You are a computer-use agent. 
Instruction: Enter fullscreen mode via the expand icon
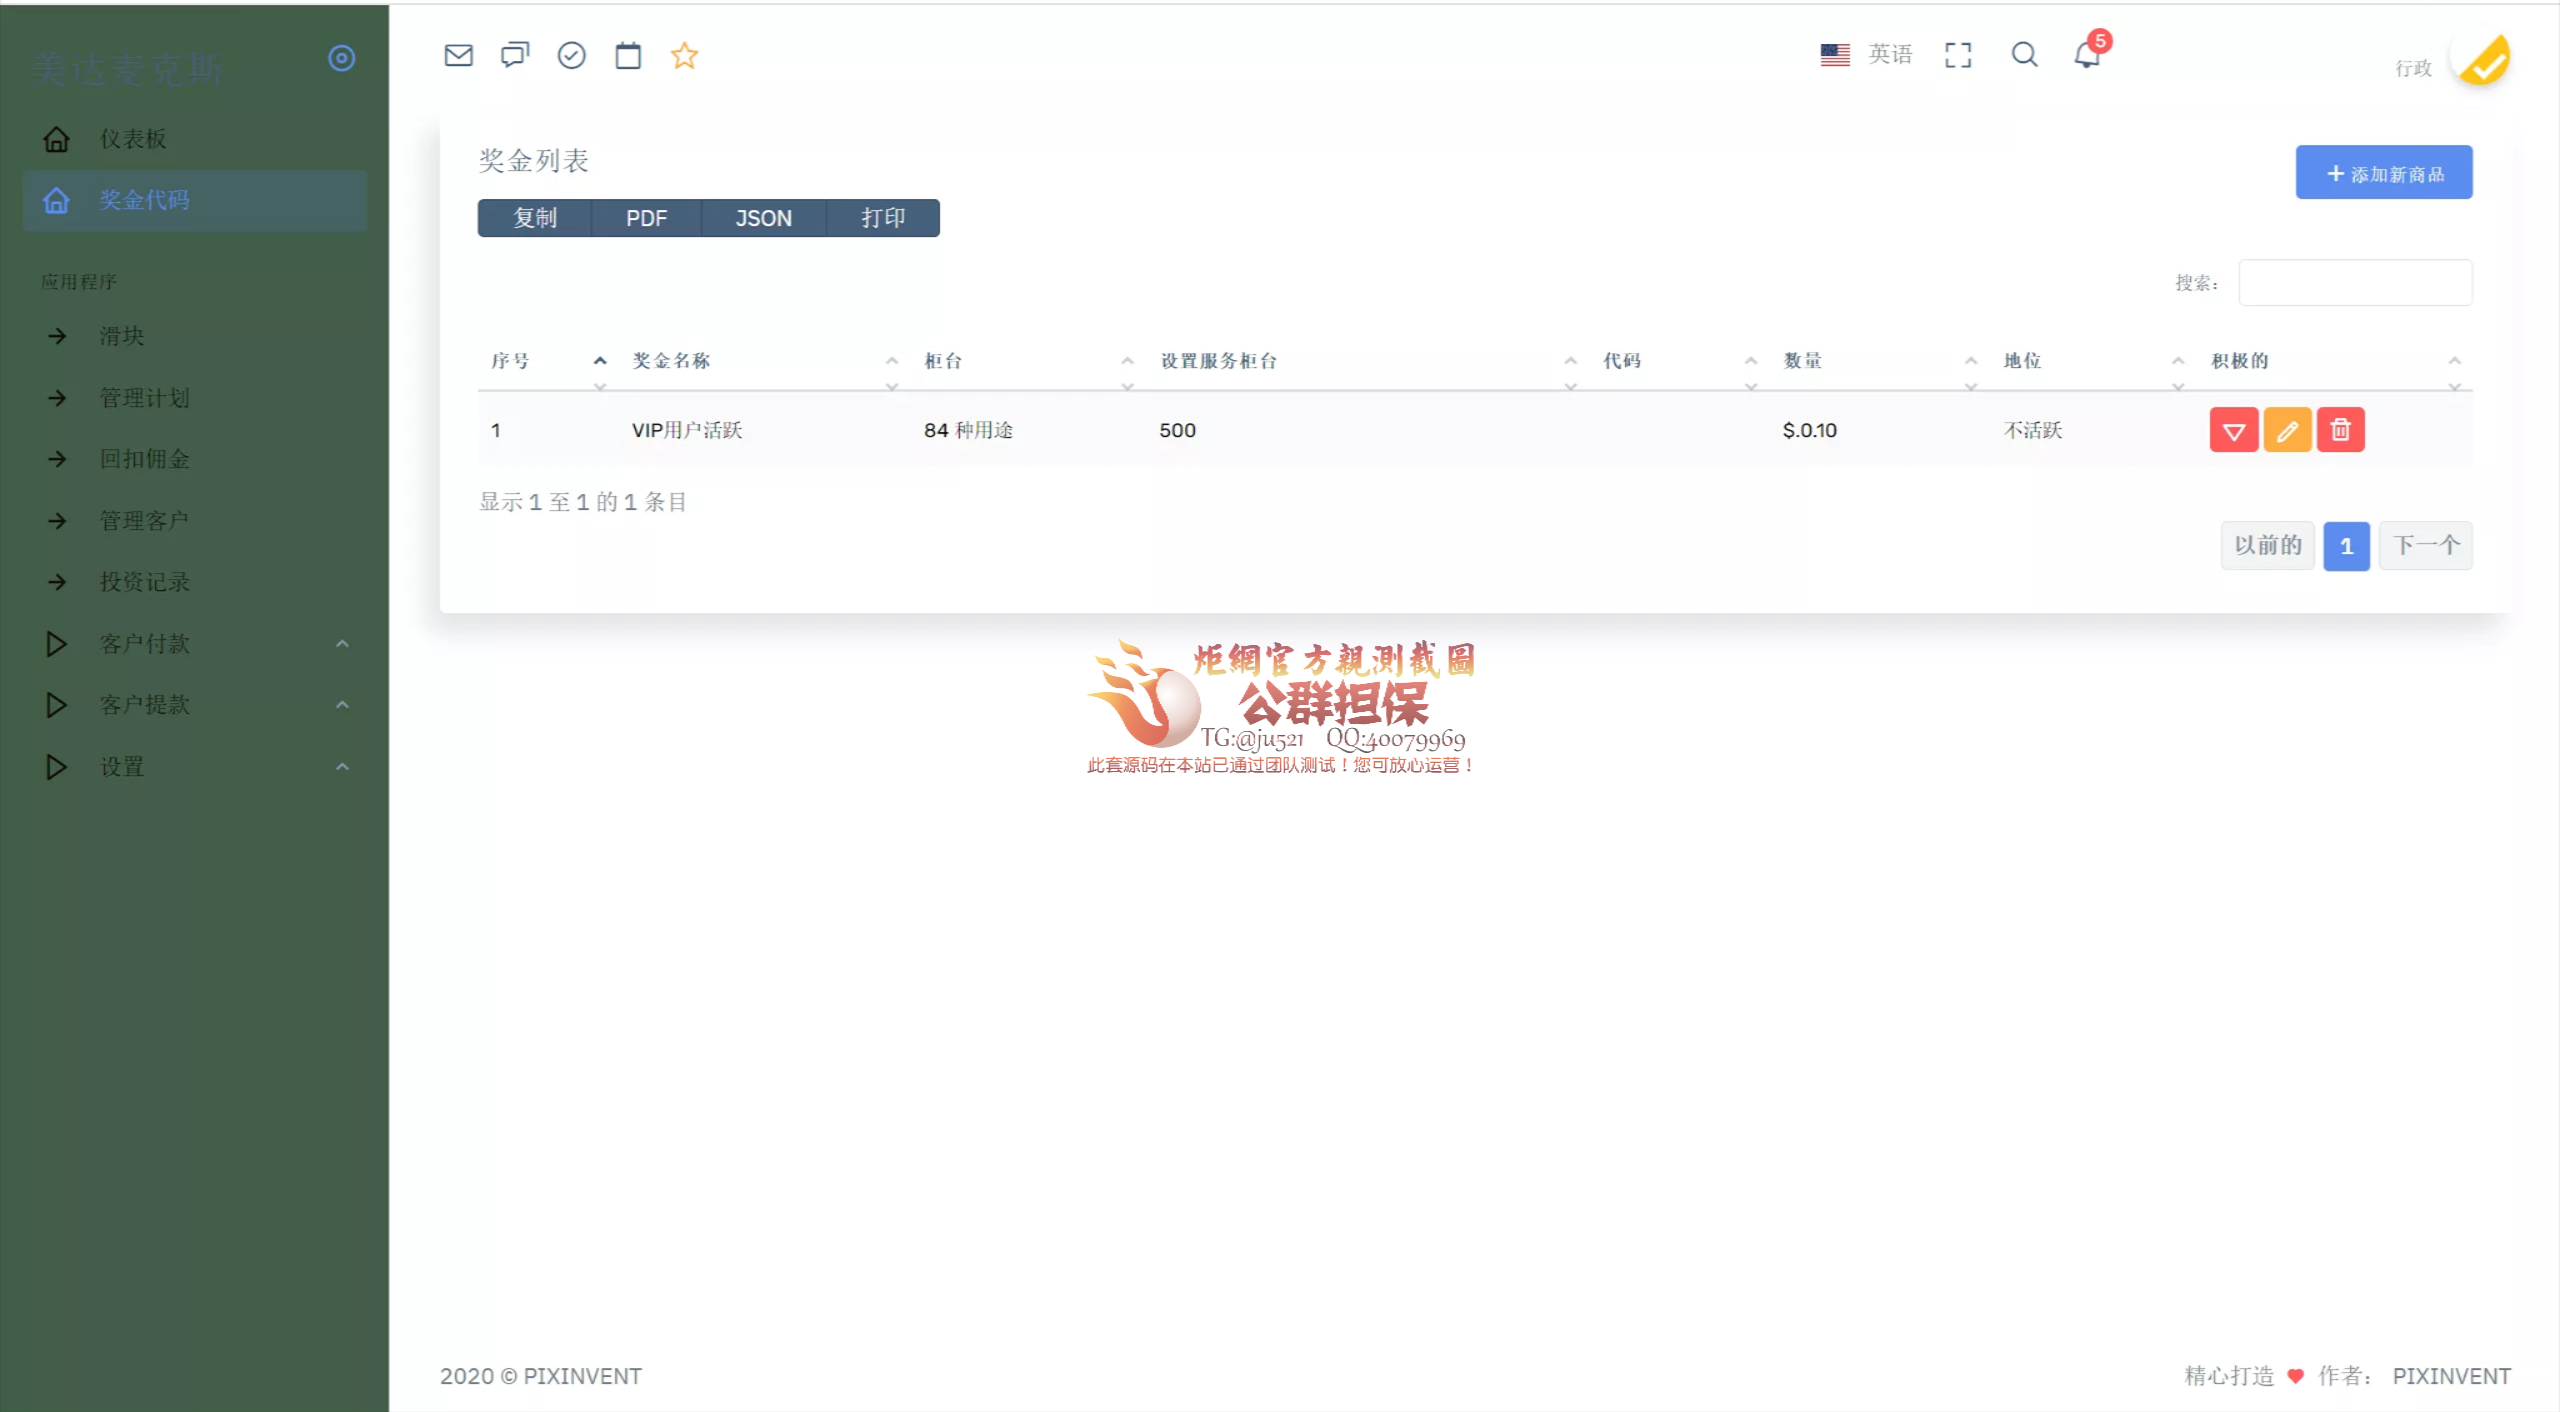tap(1959, 55)
